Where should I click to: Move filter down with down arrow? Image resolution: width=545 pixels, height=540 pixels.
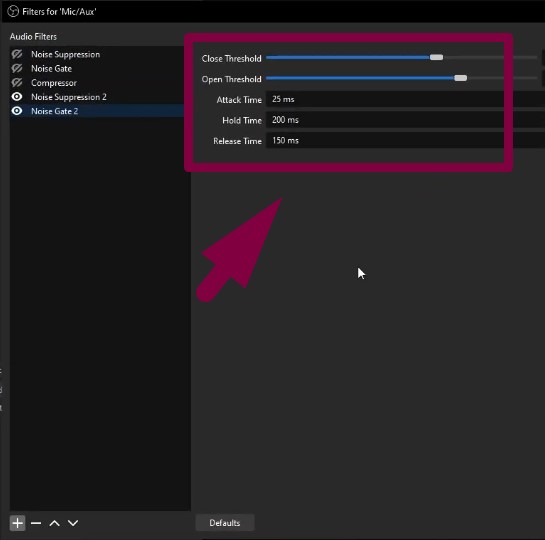point(73,523)
